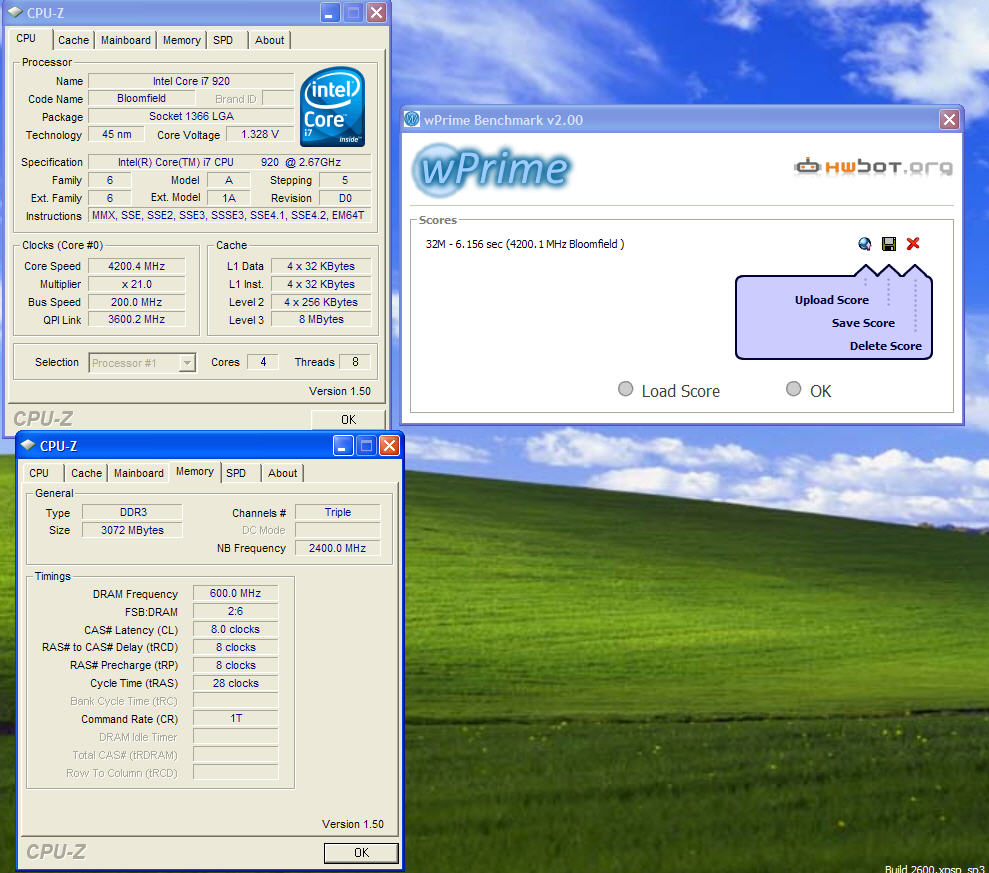Open About tab in upper CPU-Z window
The width and height of the screenshot is (989, 873).
click(269, 40)
